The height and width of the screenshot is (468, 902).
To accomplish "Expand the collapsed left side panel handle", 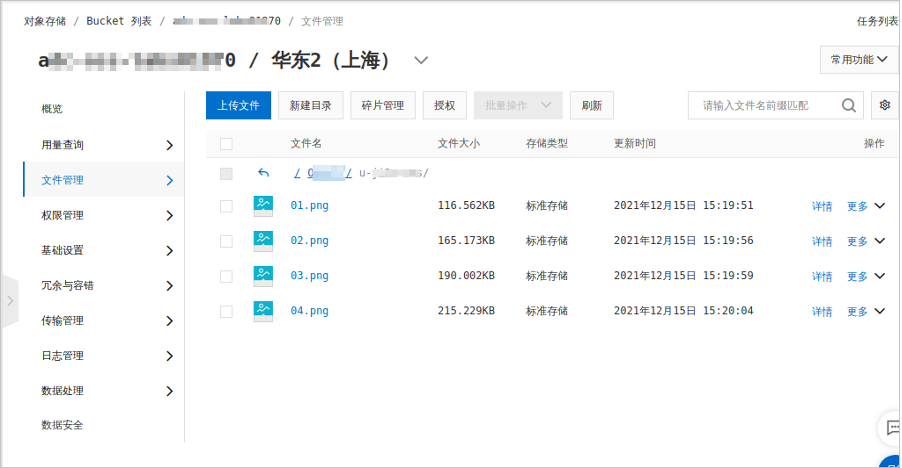I will 10,300.
